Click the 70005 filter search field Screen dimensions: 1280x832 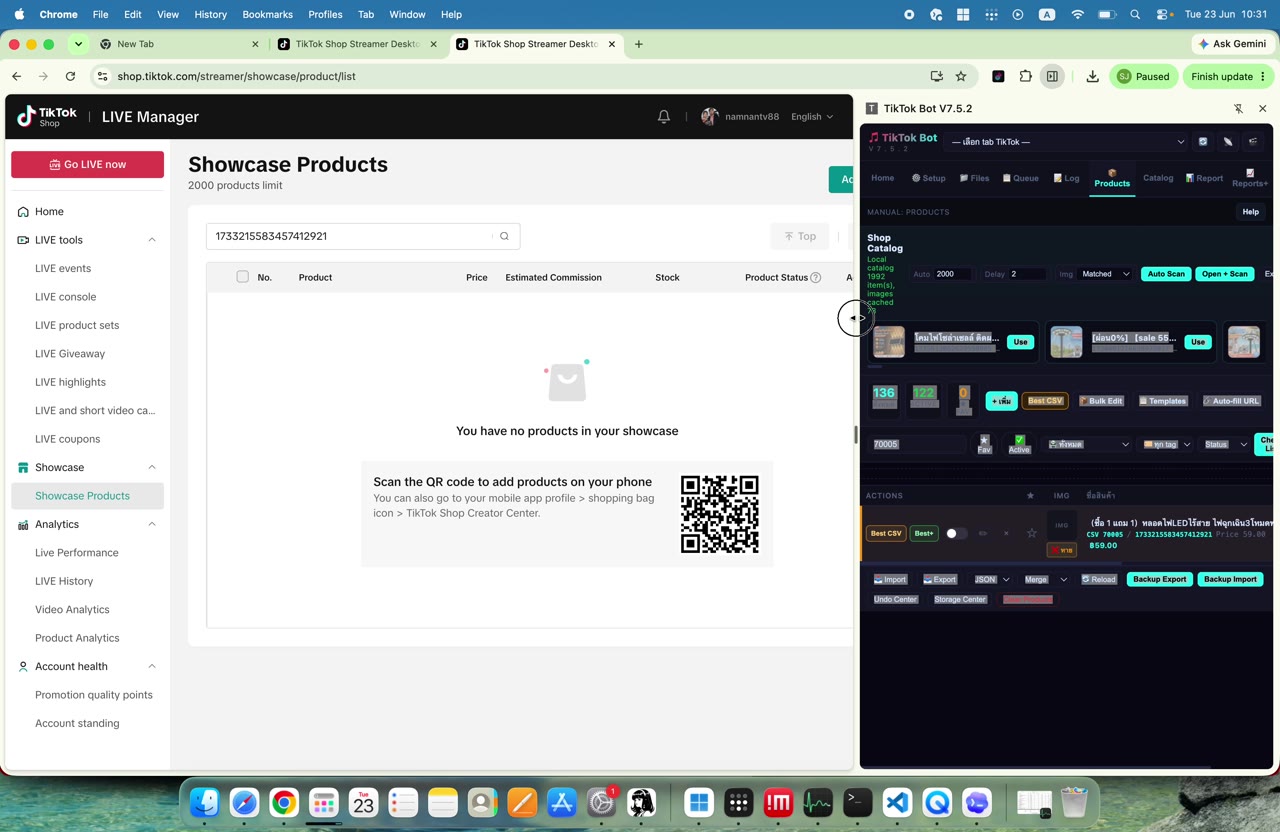click(x=918, y=444)
